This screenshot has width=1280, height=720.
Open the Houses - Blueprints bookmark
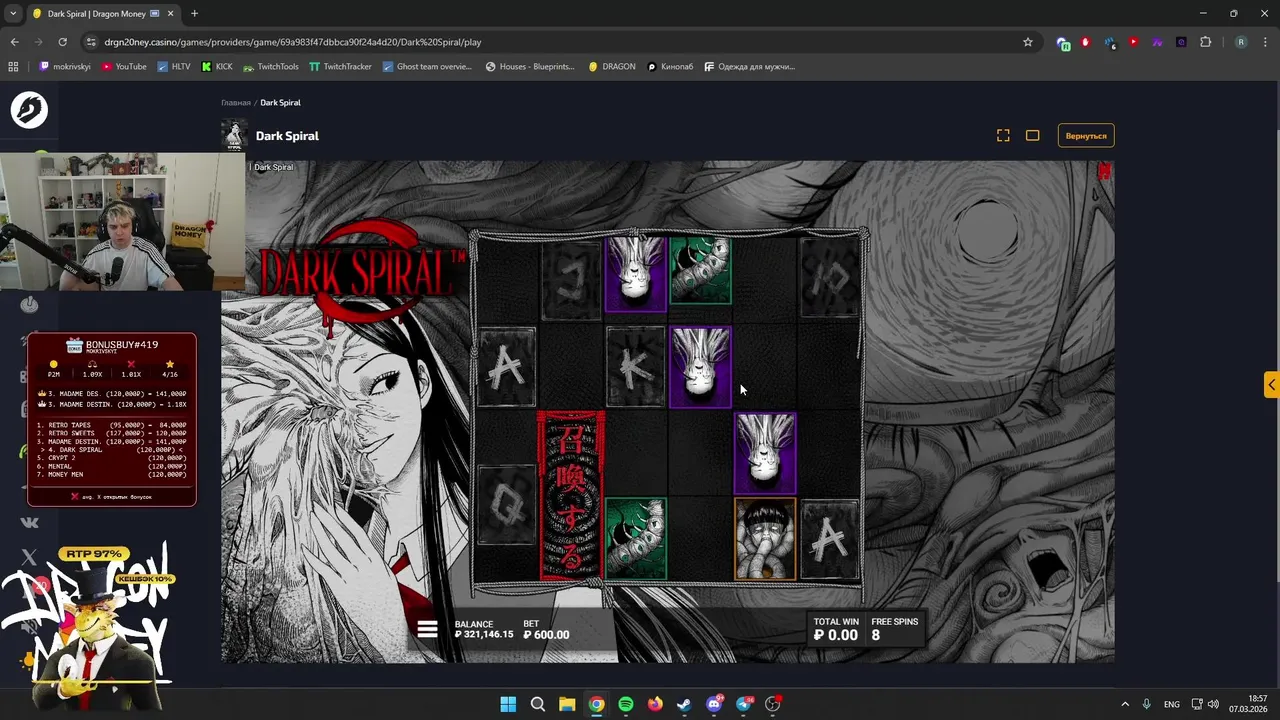[530, 67]
